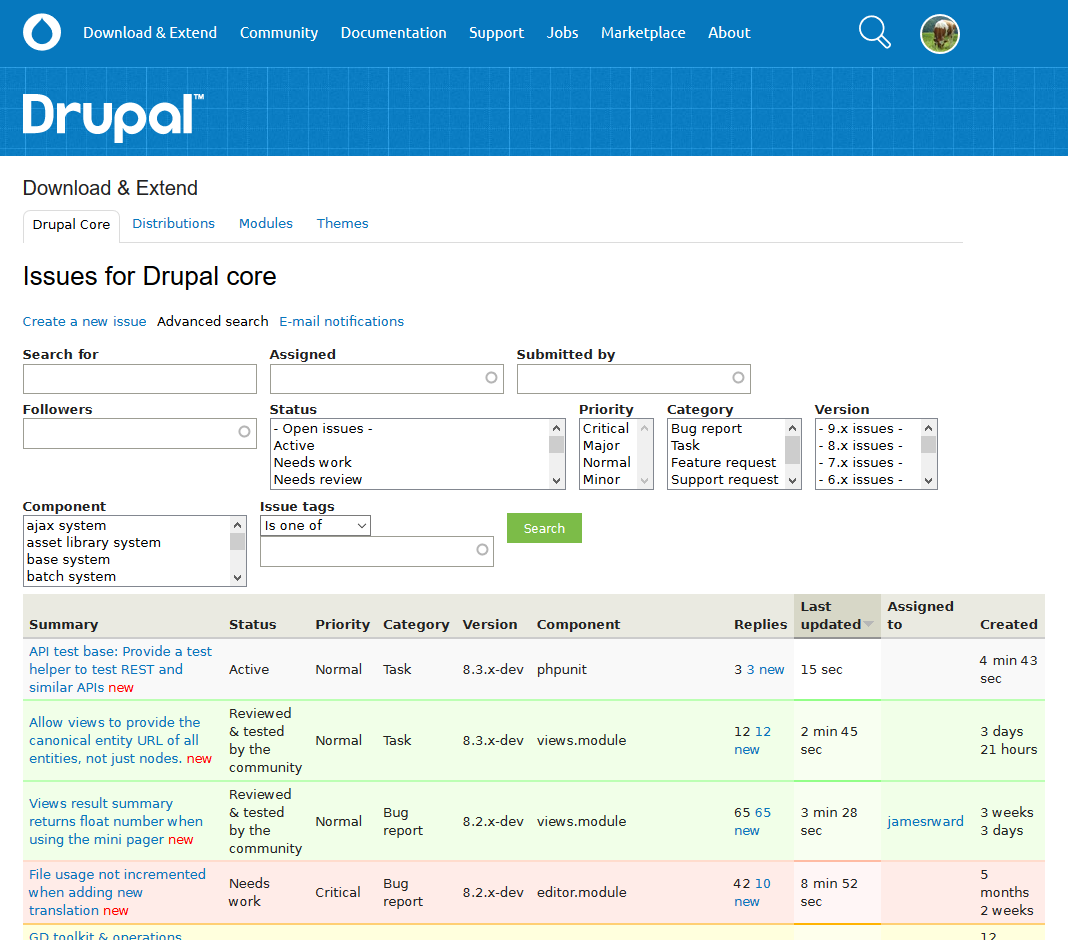Sort table by Priority column header
The width and height of the screenshot is (1068, 940).
(343, 624)
